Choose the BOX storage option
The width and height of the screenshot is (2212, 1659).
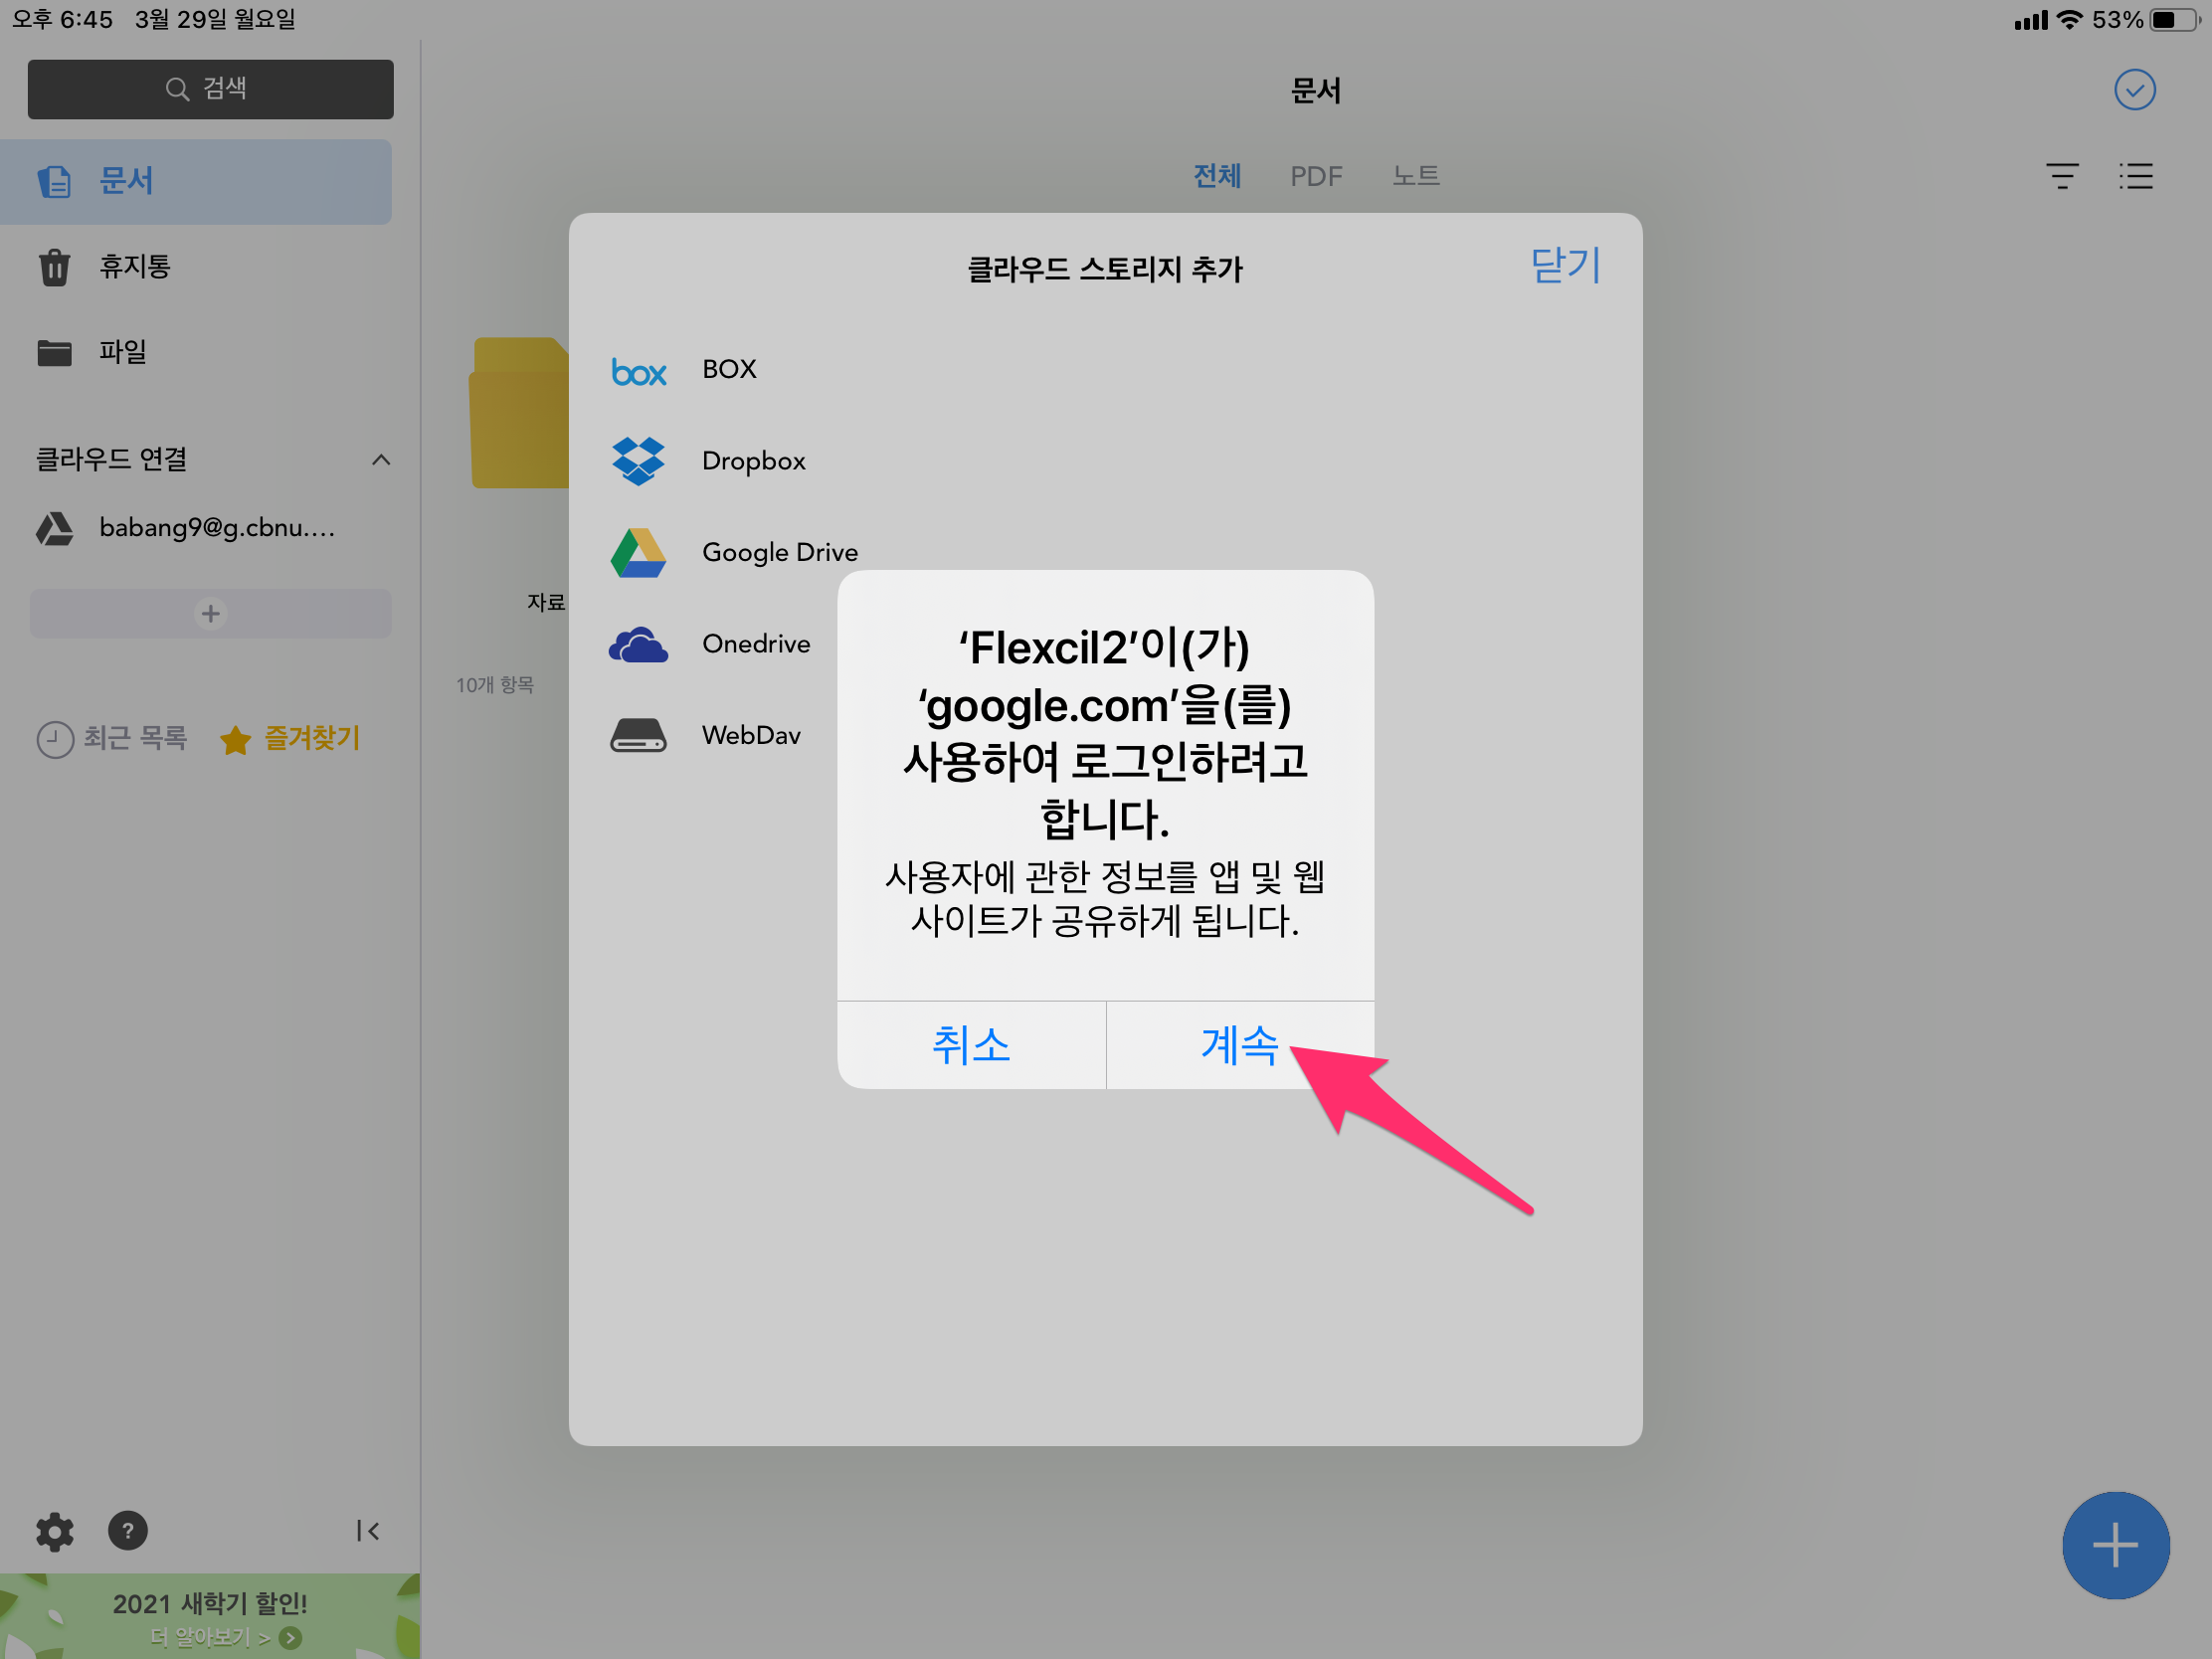coord(728,370)
